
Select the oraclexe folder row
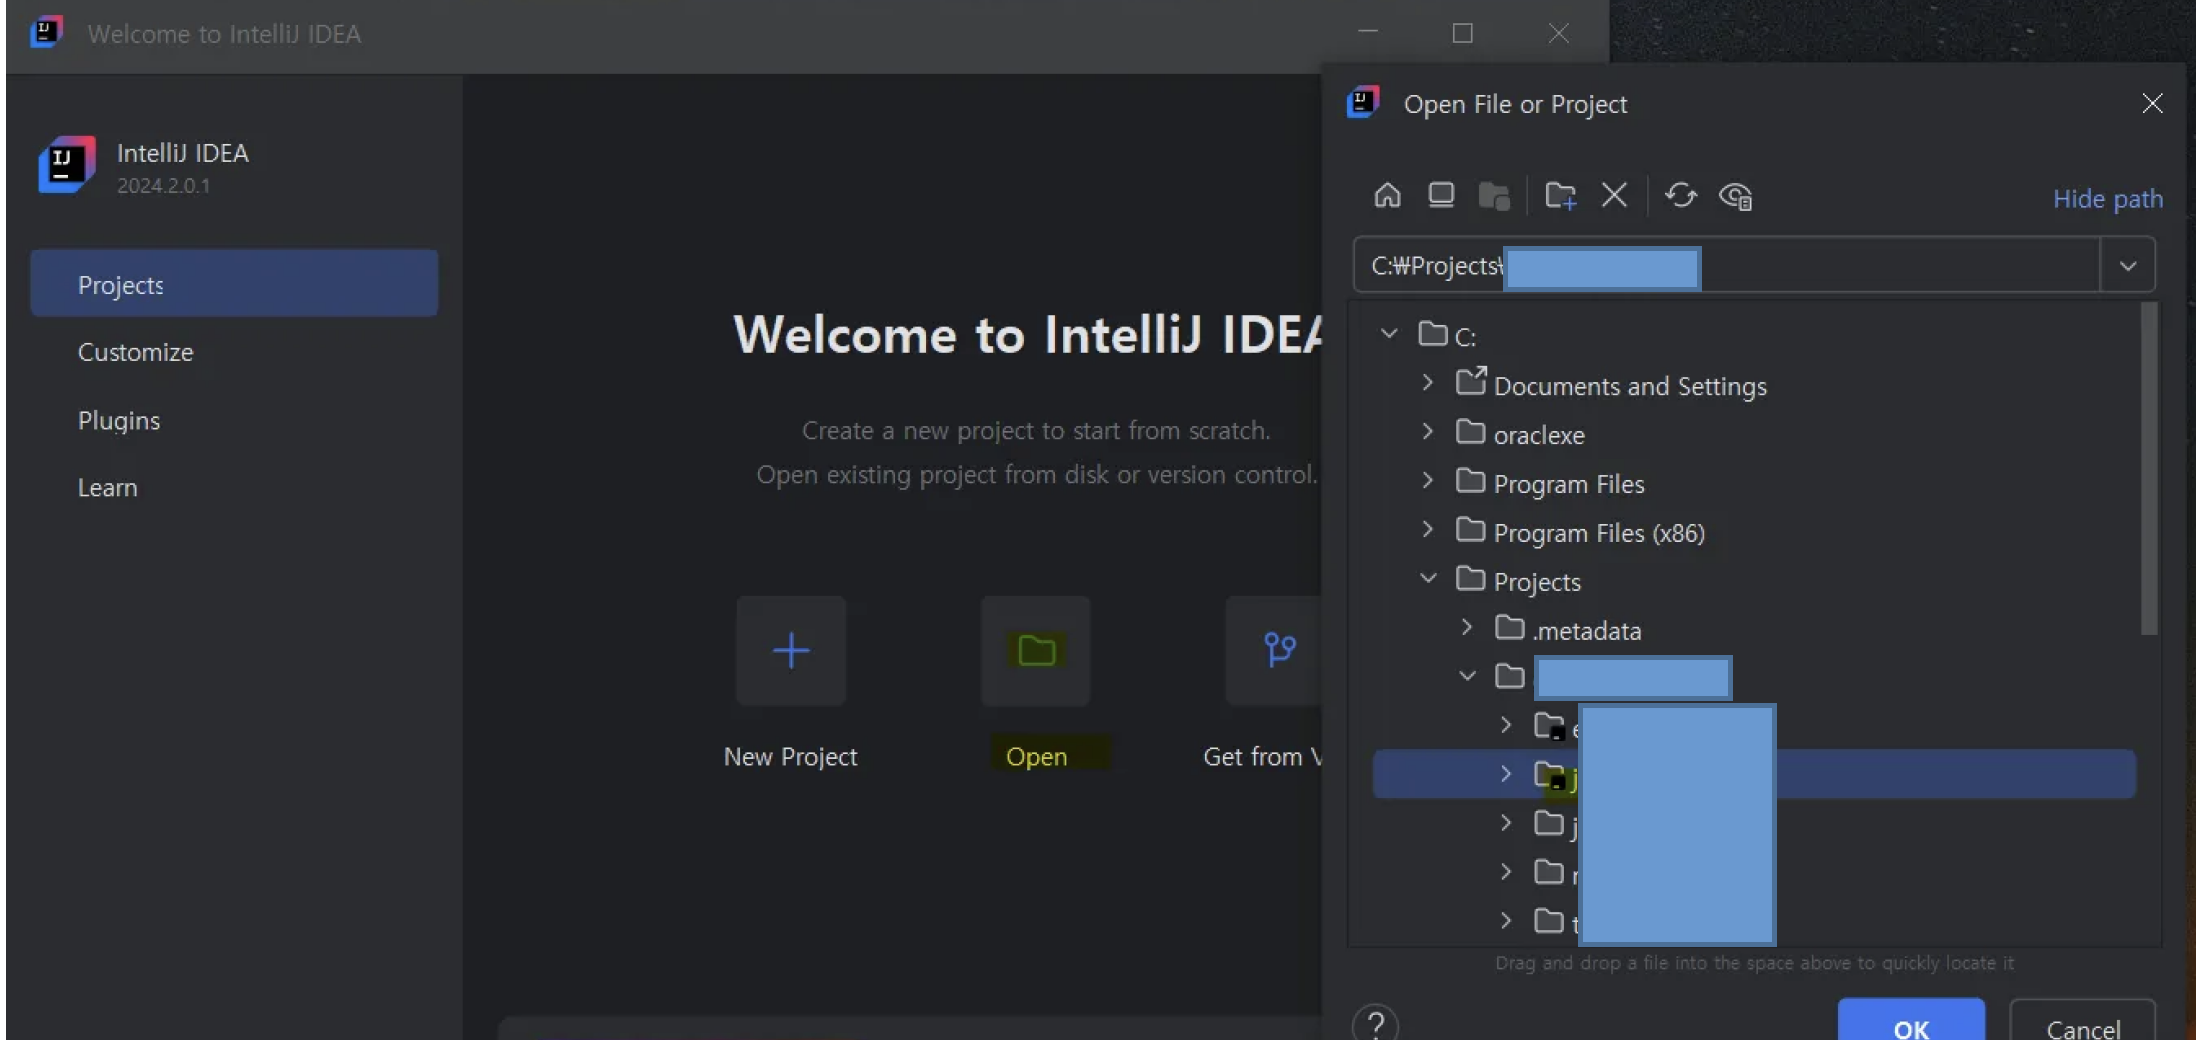[x=1755, y=434]
